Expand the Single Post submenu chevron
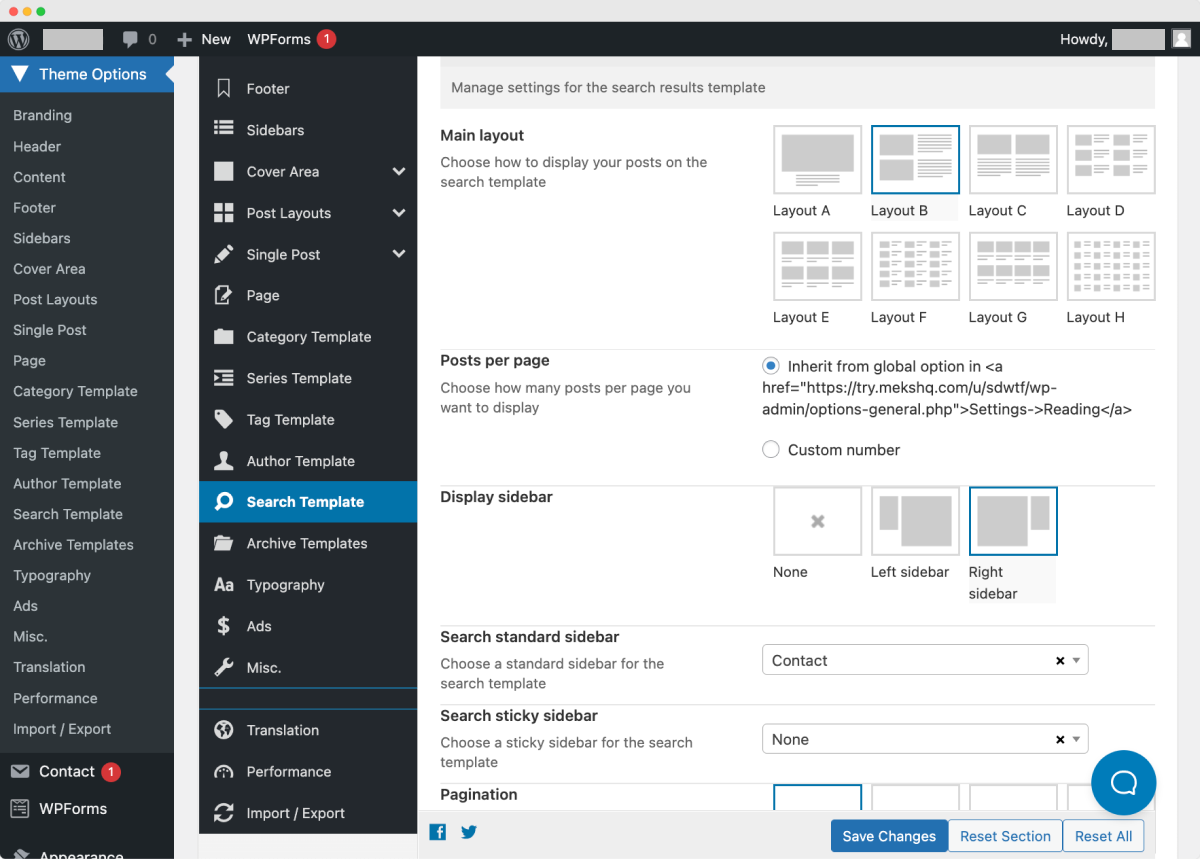The width and height of the screenshot is (1200, 859). (399, 254)
